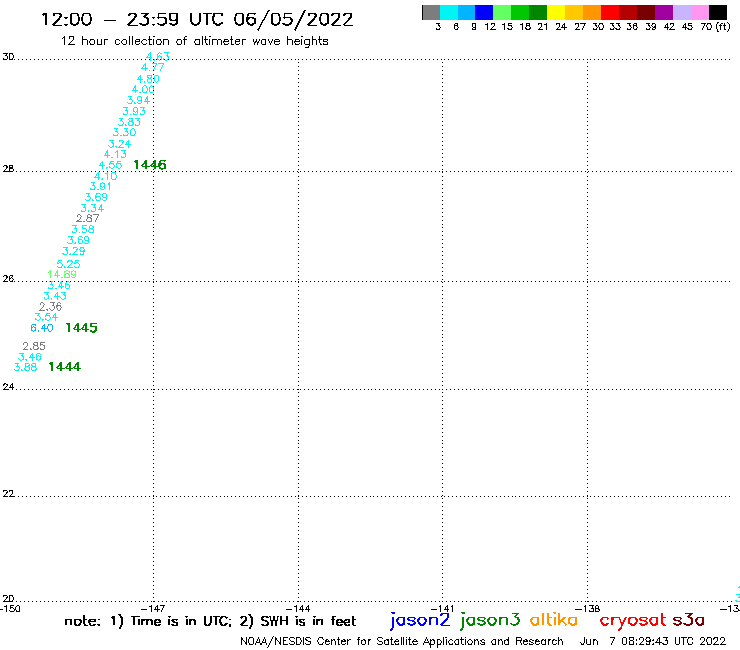Click the gray swatch in the color legend
This screenshot has width=740, height=650.
(x=431, y=12)
